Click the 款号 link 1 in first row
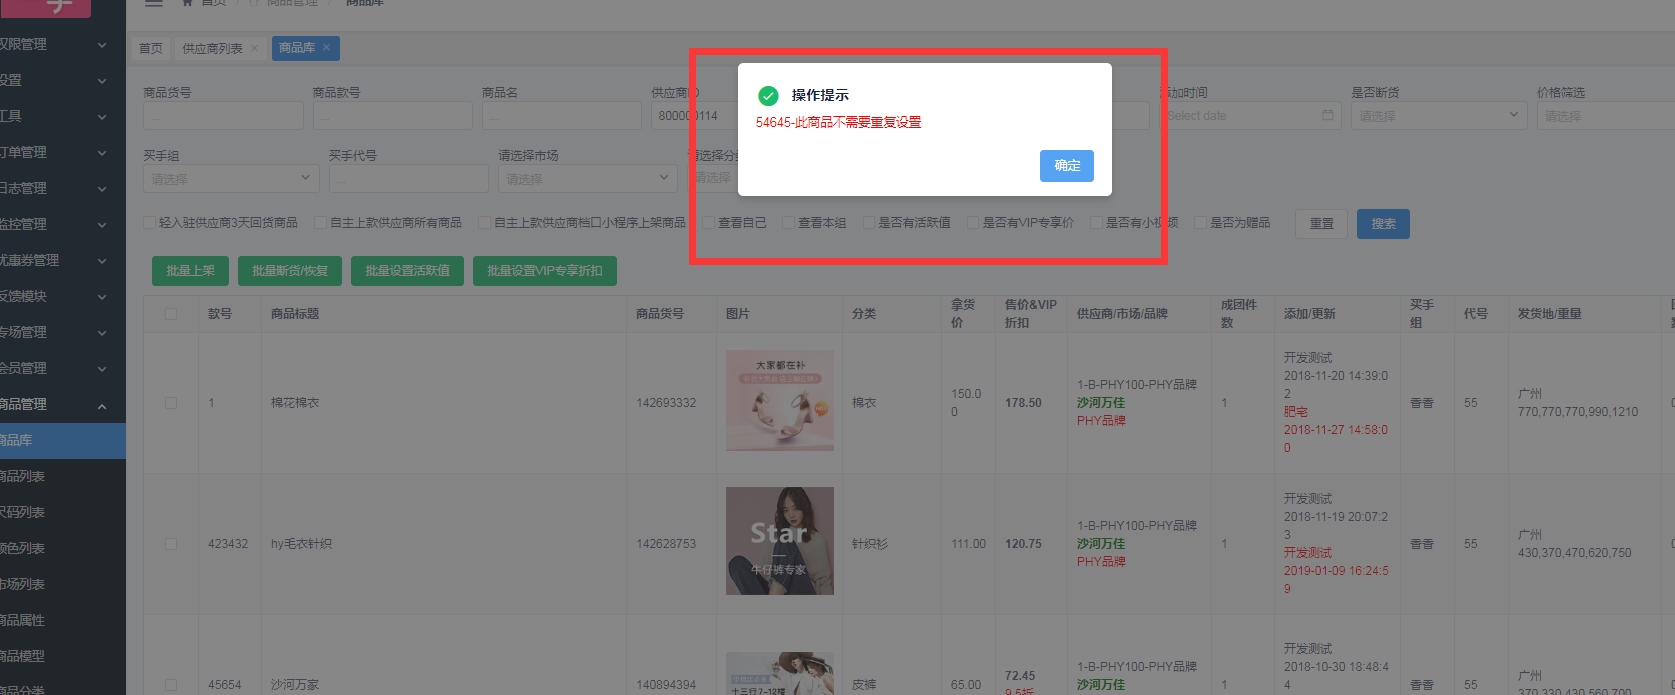 (212, 403)
